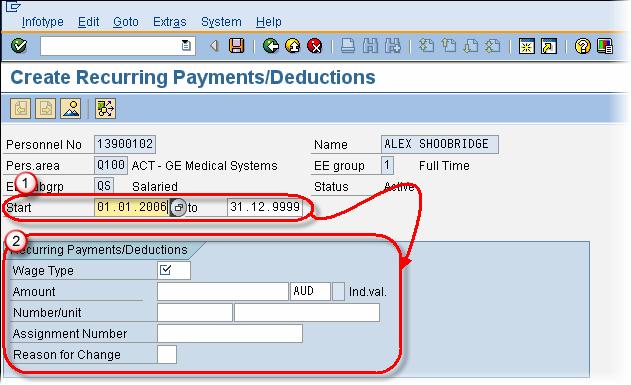The image size is (631, 385).
Task: Click the Assignment Number field
Action: coord(230,334)
